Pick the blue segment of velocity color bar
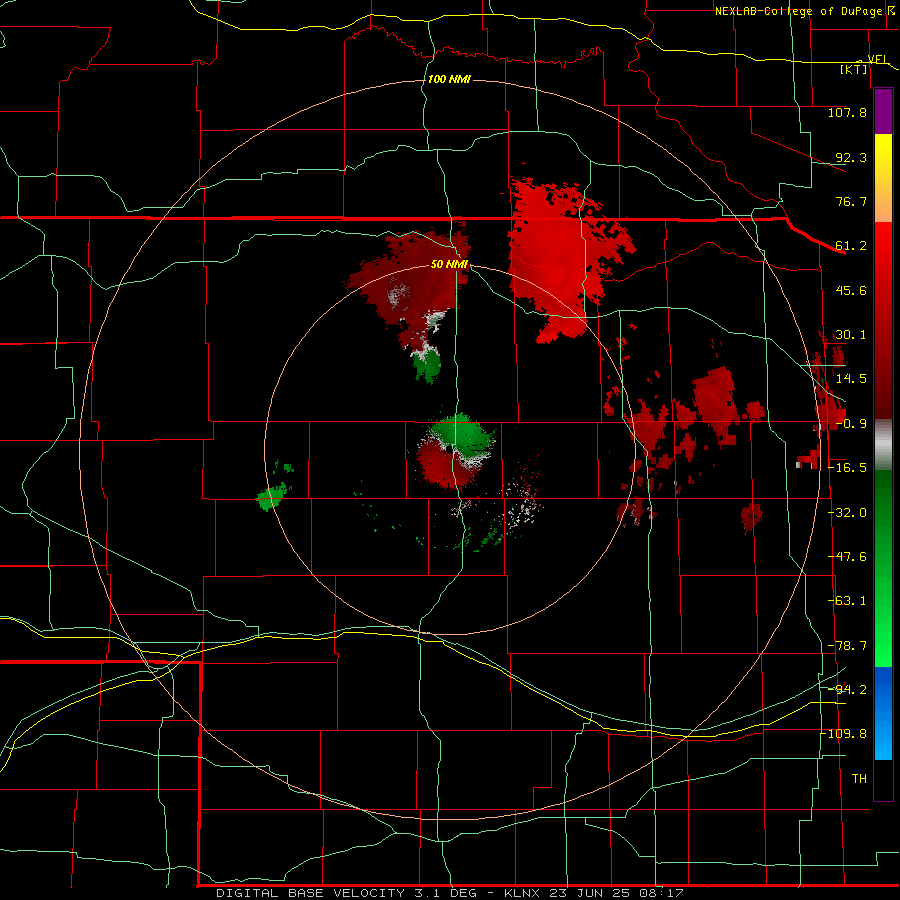The width and height of the screenshot is (900, 900). point(883,713)
